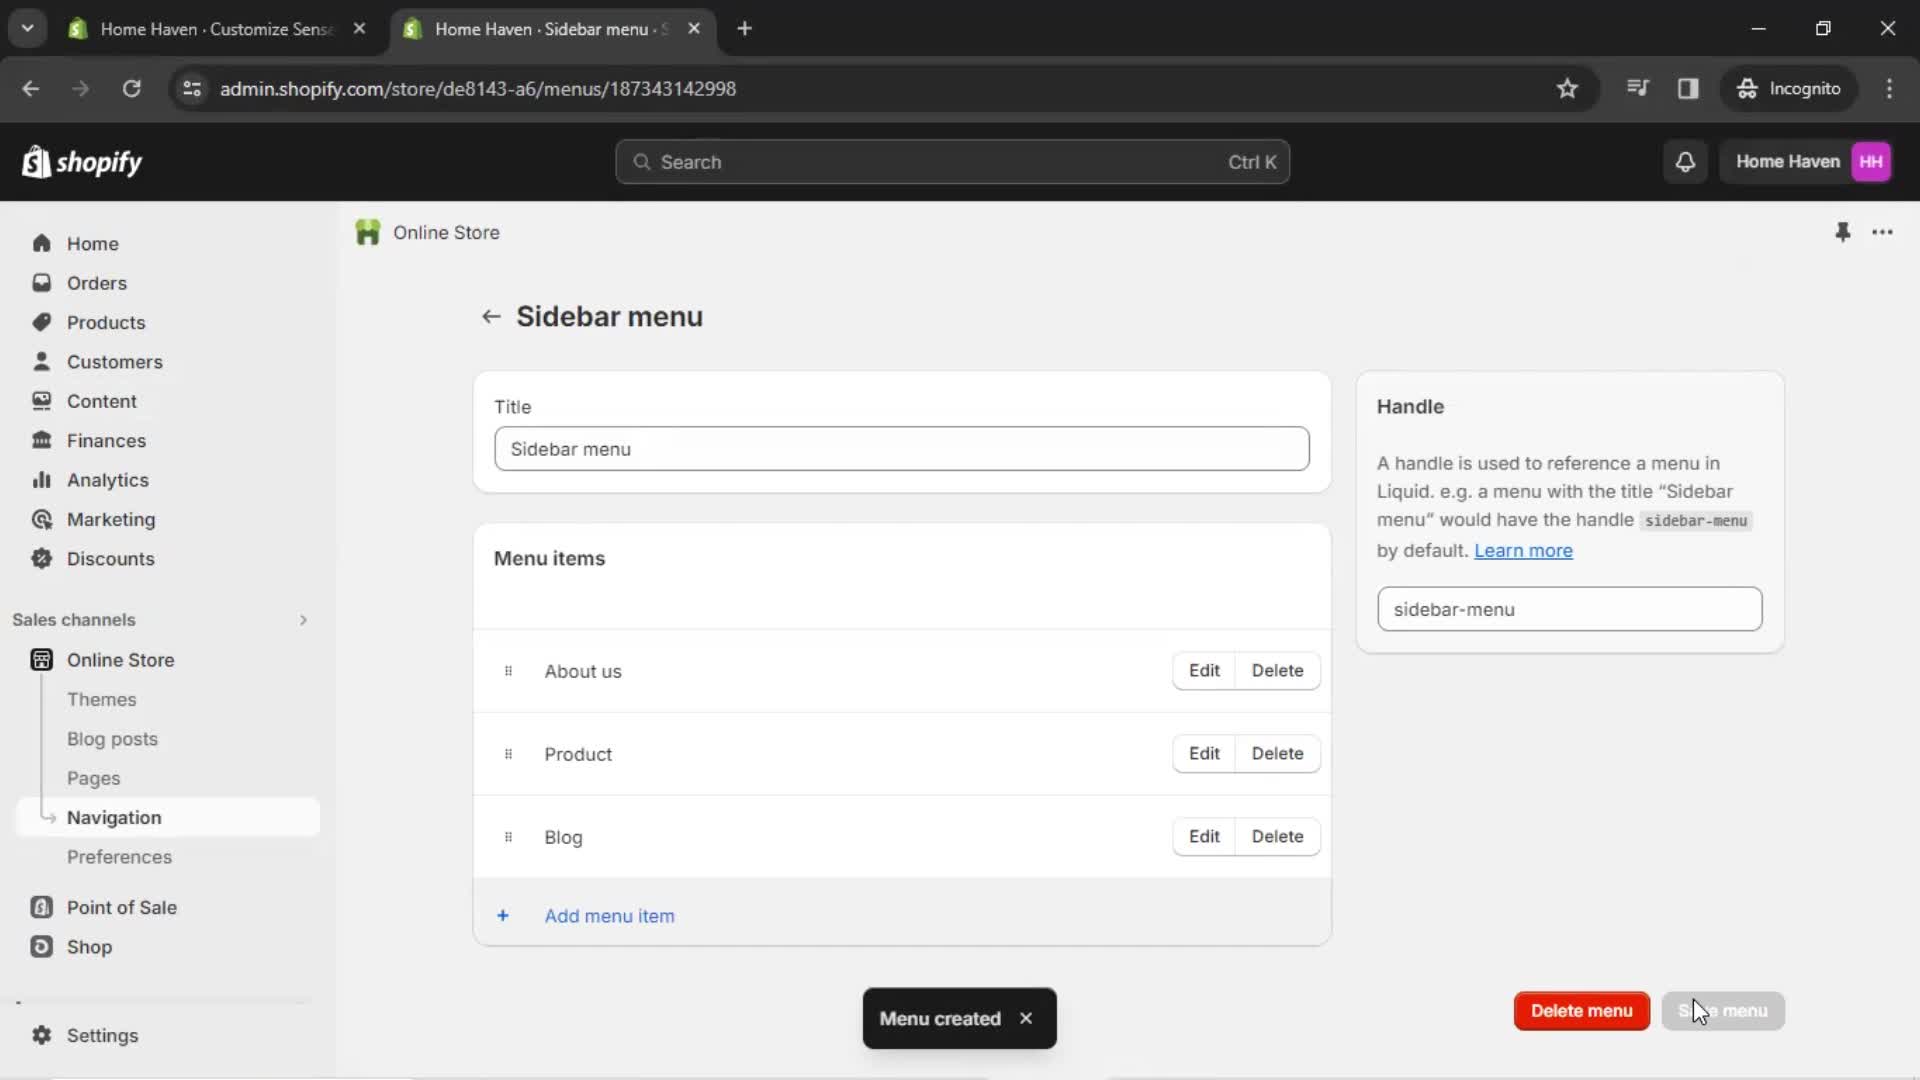Click the Products sidebar icon
The height and width of the screenshot is (1080, 1920).
tap(41, 322)
